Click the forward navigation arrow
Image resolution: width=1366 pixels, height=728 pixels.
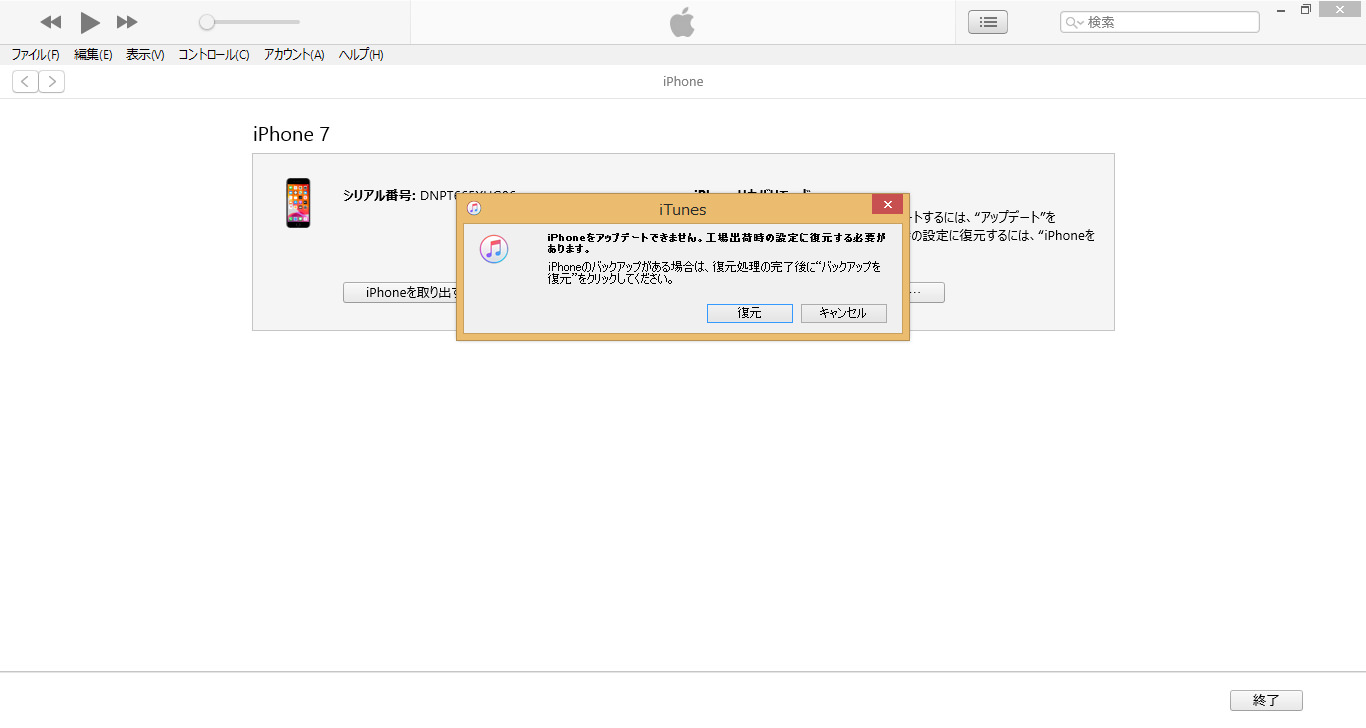click(52, 82)
